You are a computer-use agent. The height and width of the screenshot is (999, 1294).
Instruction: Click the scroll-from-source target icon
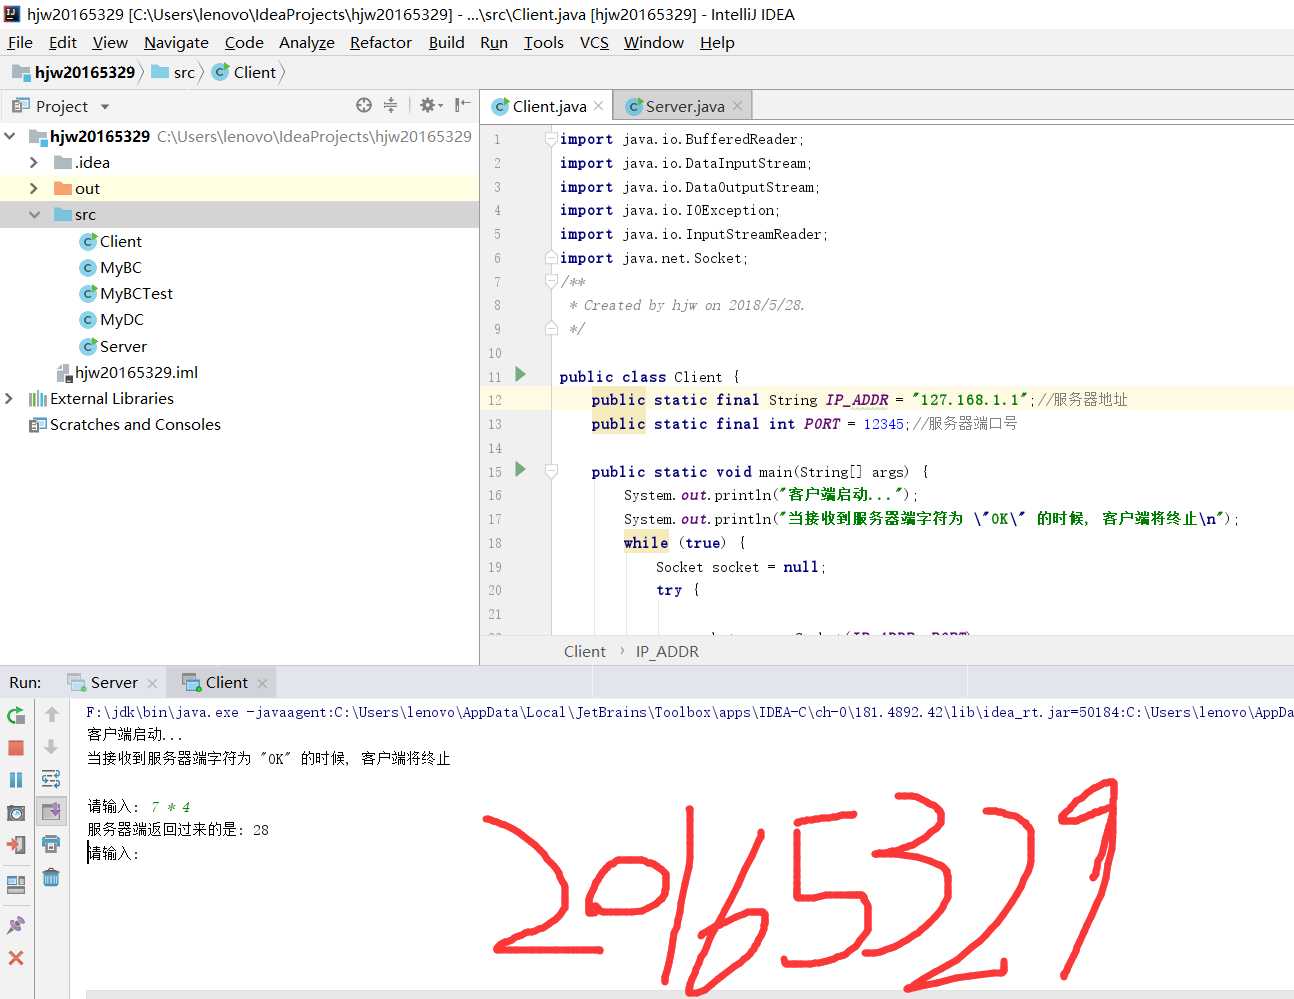(x=364, y=105)
